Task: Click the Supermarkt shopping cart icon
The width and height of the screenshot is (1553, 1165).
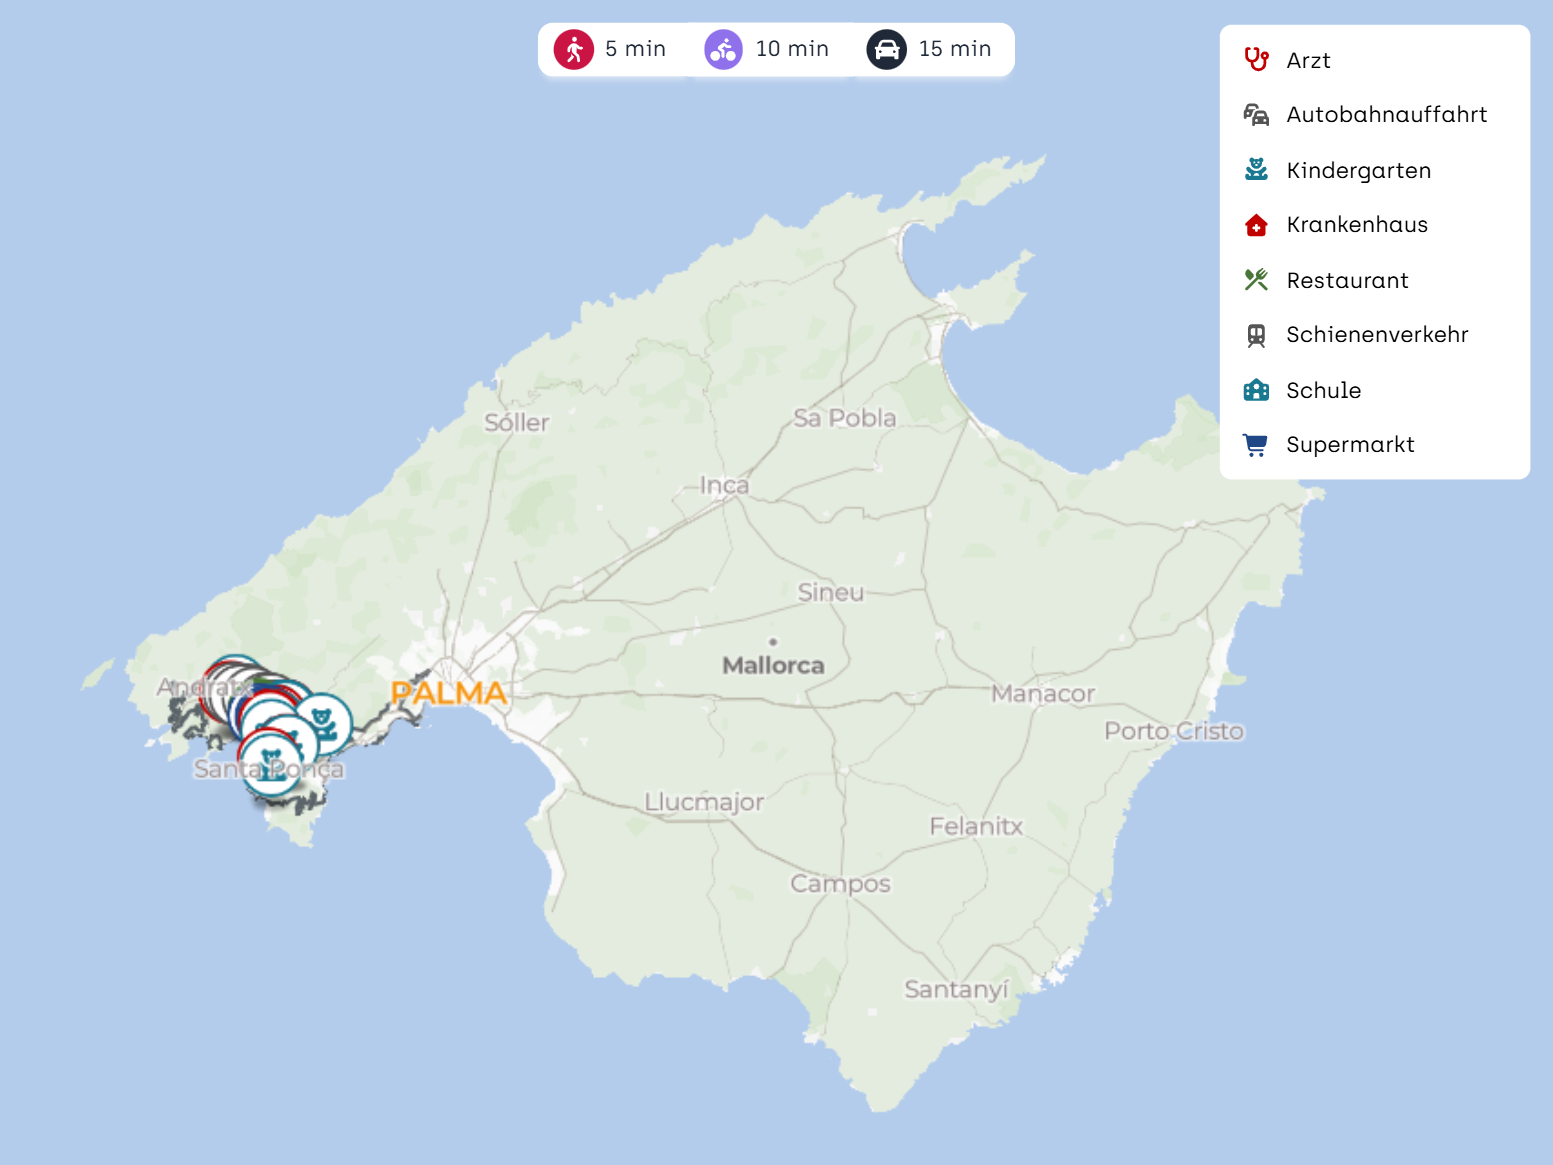Action: [x=1256, y=445]
